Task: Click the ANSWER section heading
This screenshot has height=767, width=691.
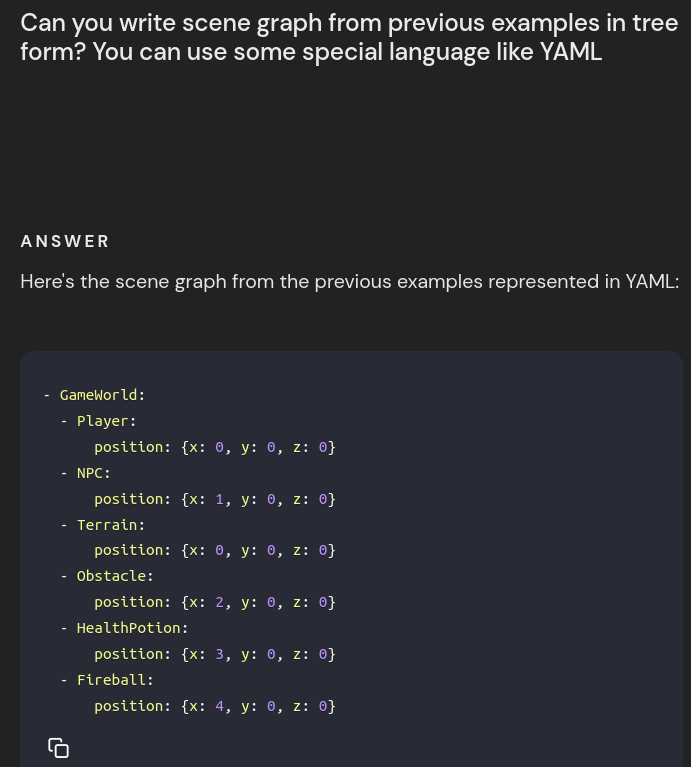Action: (65, 241)
